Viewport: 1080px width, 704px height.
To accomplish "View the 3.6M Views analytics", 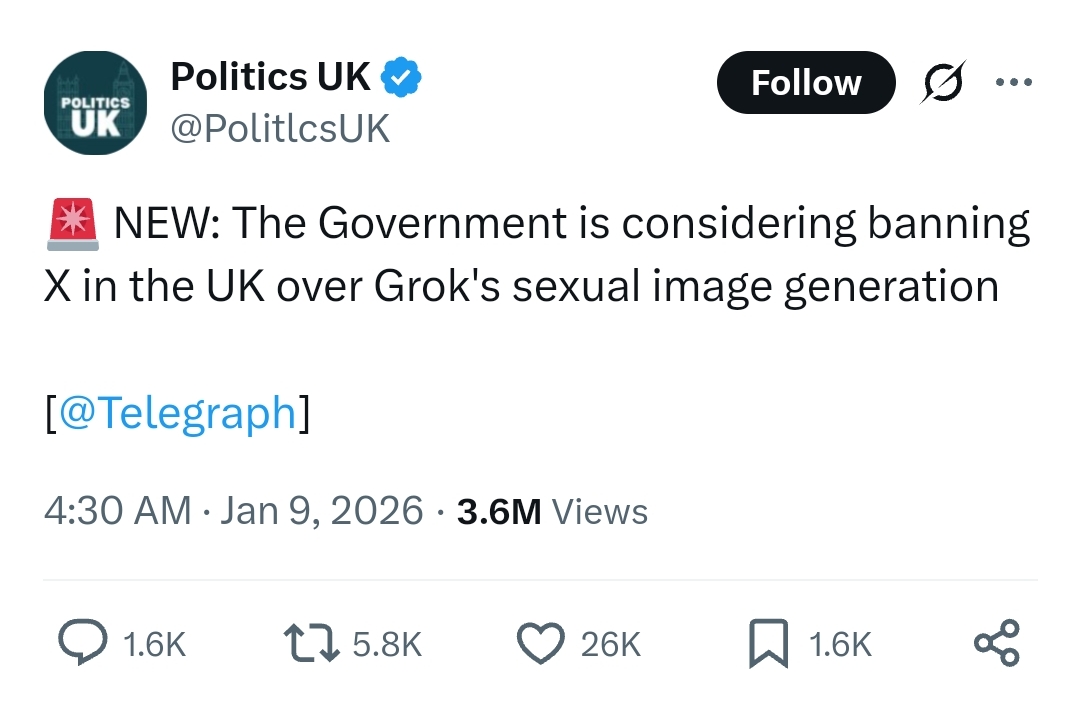I will click(x=552, y=511).
